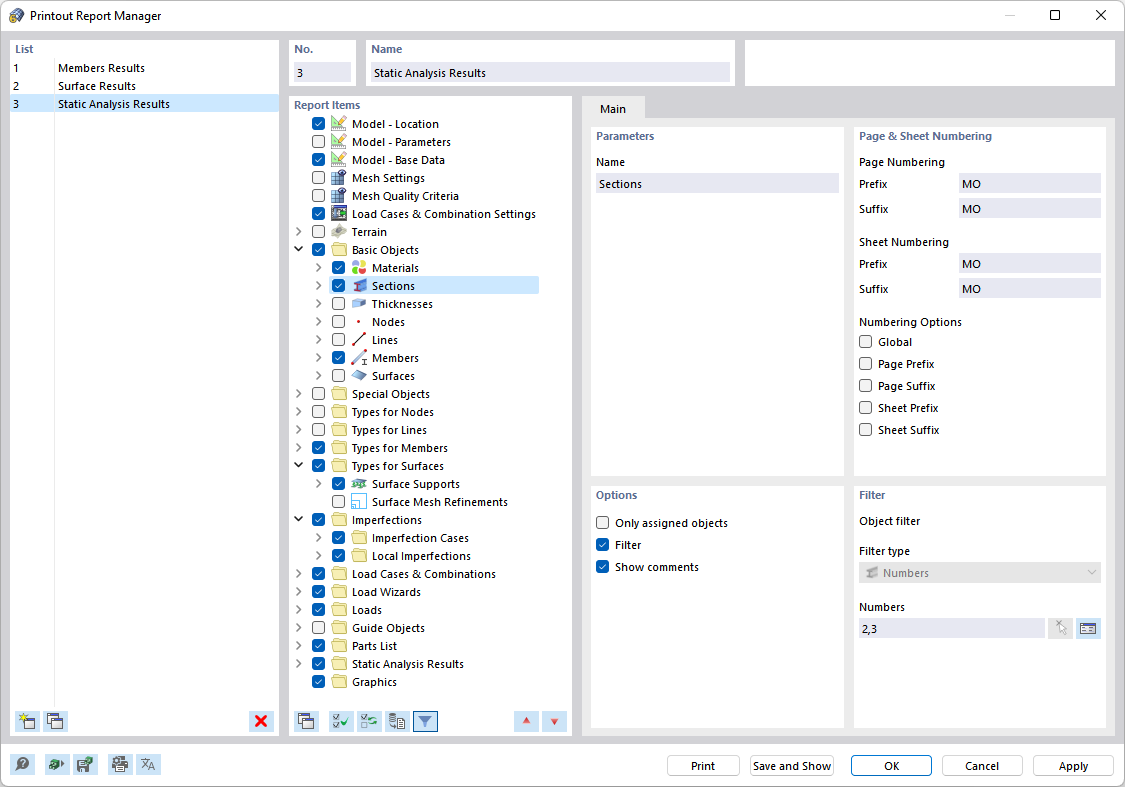Enable the Model - Parameters checkbox

319,141
